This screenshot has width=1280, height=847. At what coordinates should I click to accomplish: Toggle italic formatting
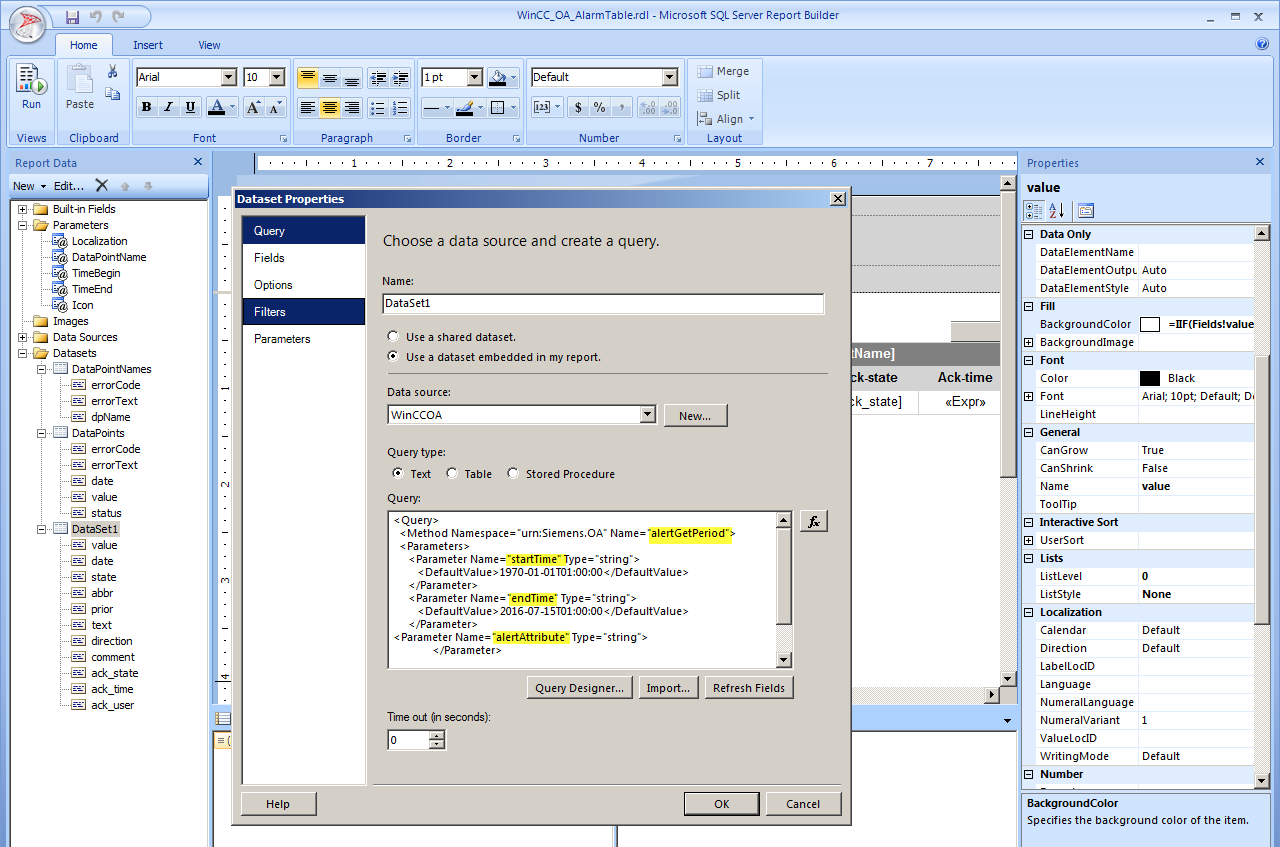pyautogui.click(x=168, y=108)
